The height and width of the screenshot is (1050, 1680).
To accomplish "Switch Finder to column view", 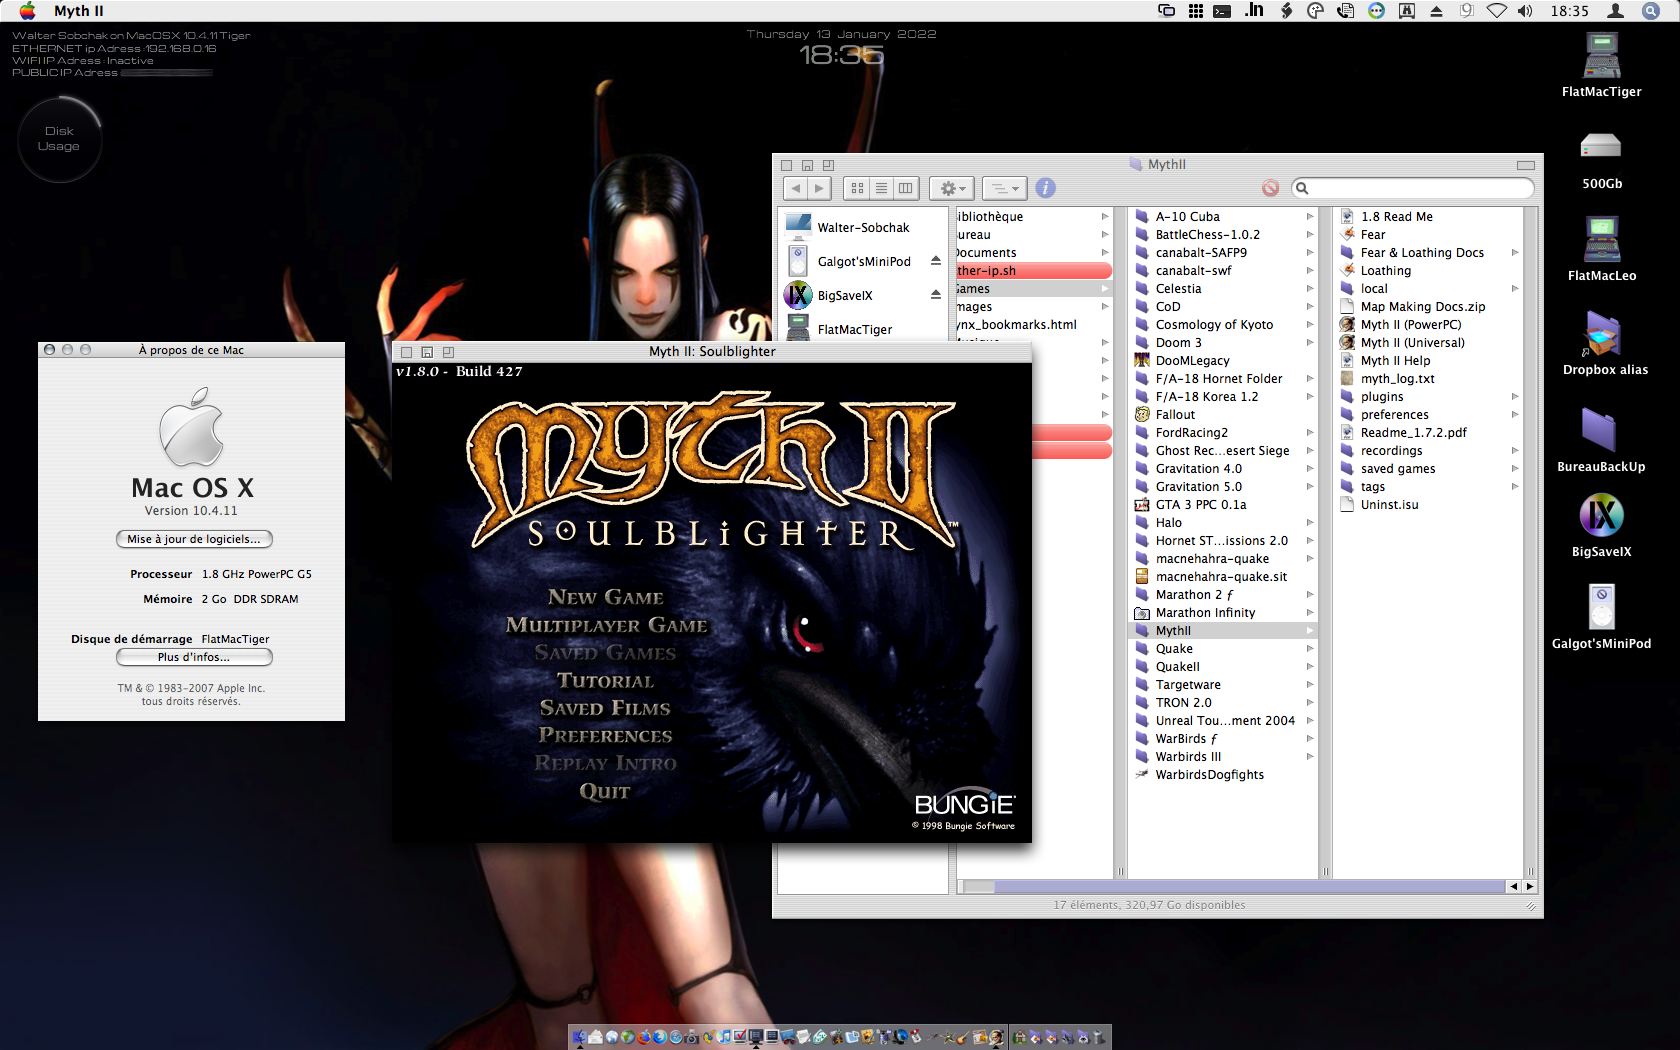I will 905,188.
